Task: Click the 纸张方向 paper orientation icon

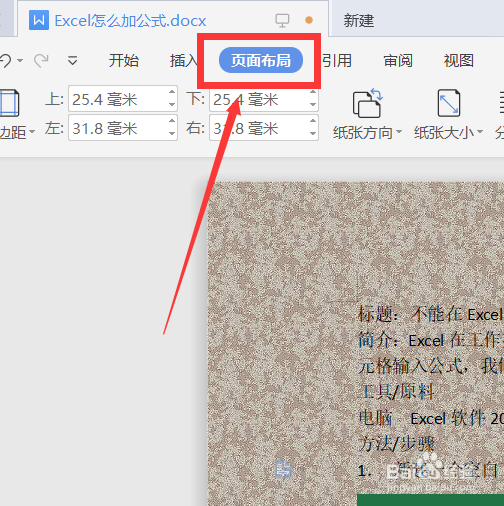Action: coord(368,103)
